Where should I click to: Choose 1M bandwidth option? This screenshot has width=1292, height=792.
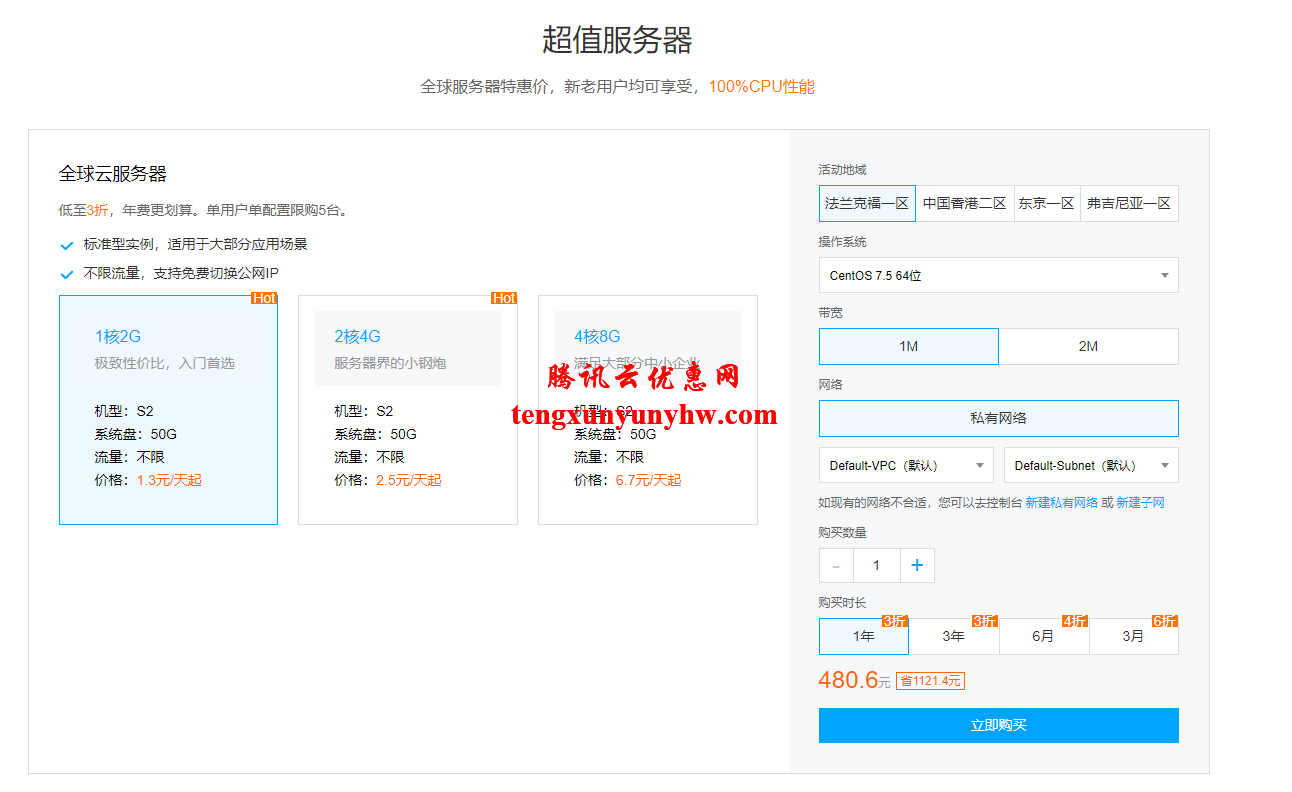click(908, 346)
